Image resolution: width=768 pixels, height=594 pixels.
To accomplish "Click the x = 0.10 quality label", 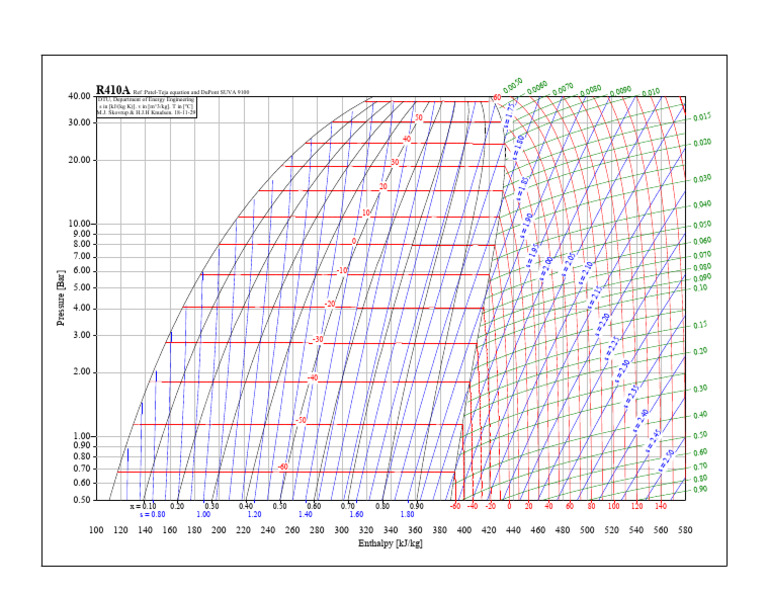I will tap(143, 506).
